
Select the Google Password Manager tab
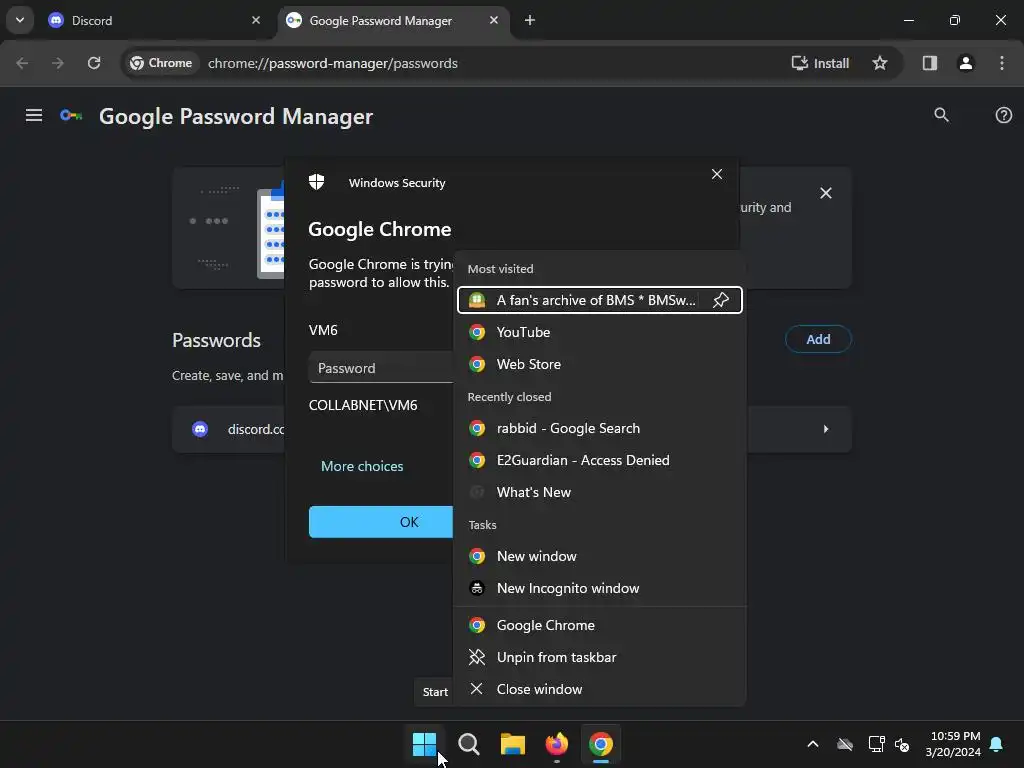pyautogui.click(x=393, y=20)
